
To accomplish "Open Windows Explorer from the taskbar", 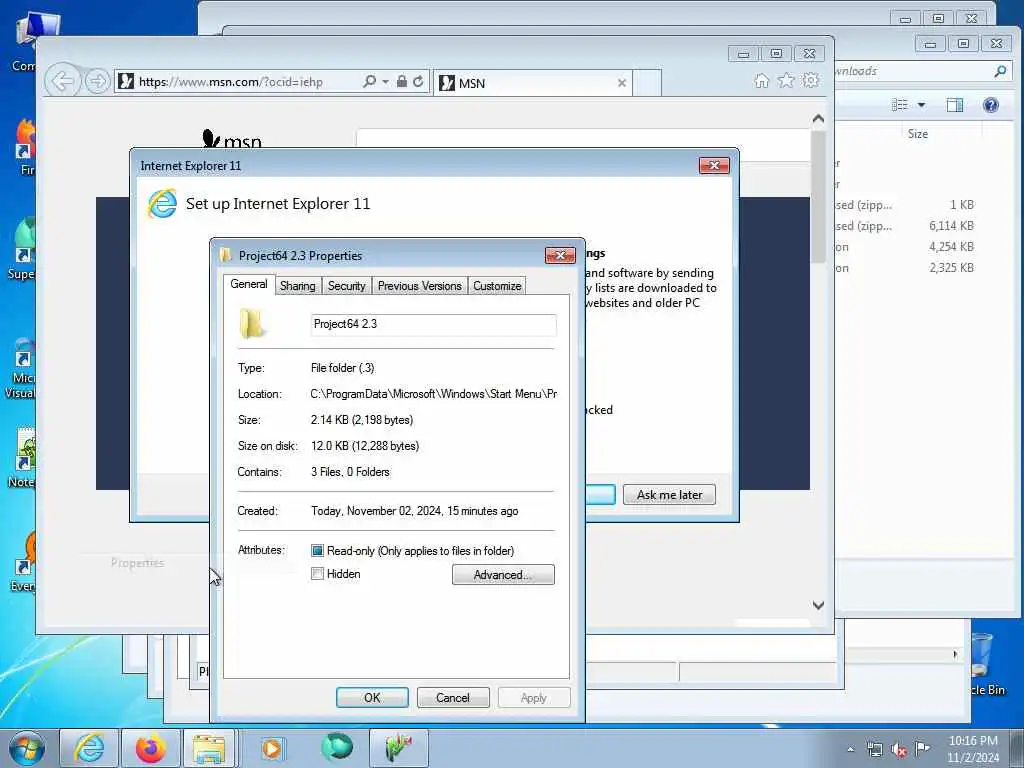I will click(x=209, y=748).
